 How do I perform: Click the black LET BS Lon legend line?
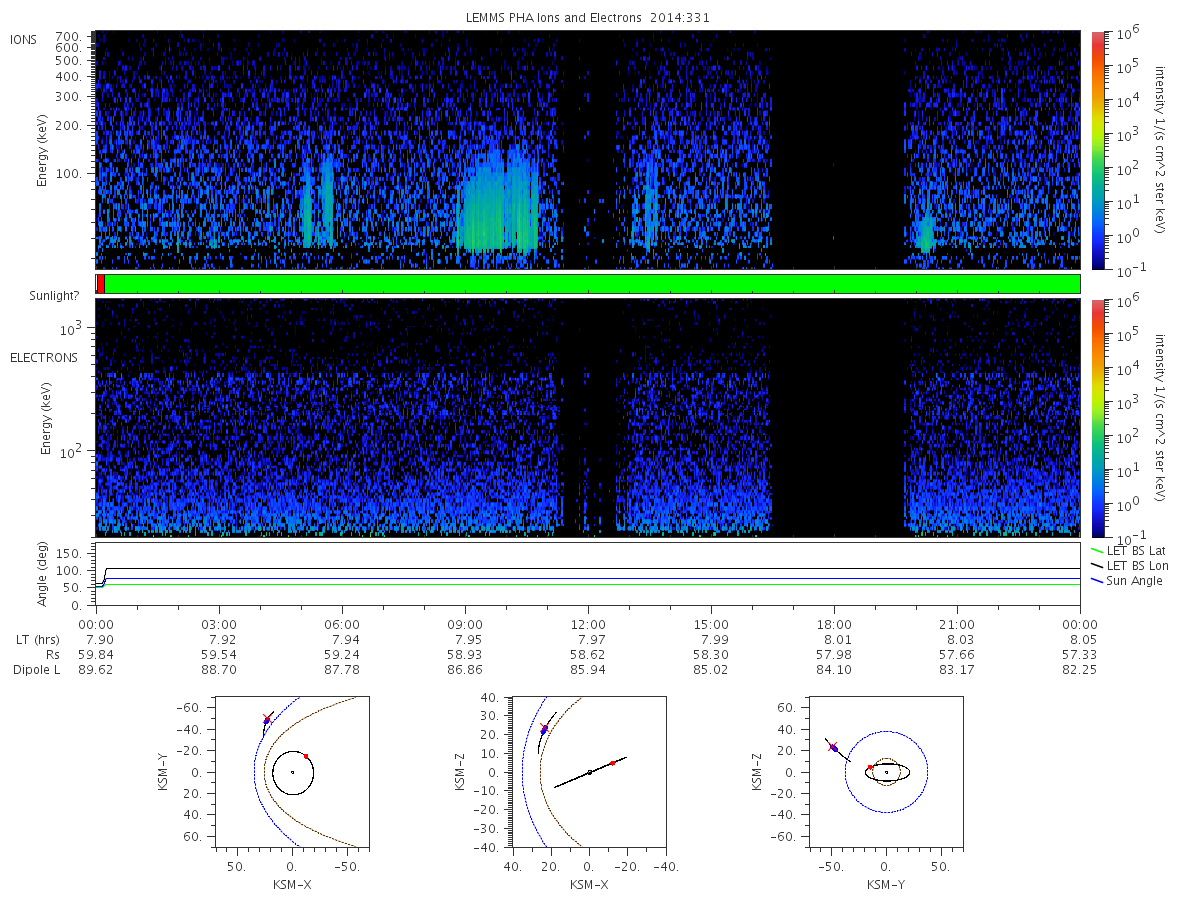pyautogui.click(x=1097, y=566)
